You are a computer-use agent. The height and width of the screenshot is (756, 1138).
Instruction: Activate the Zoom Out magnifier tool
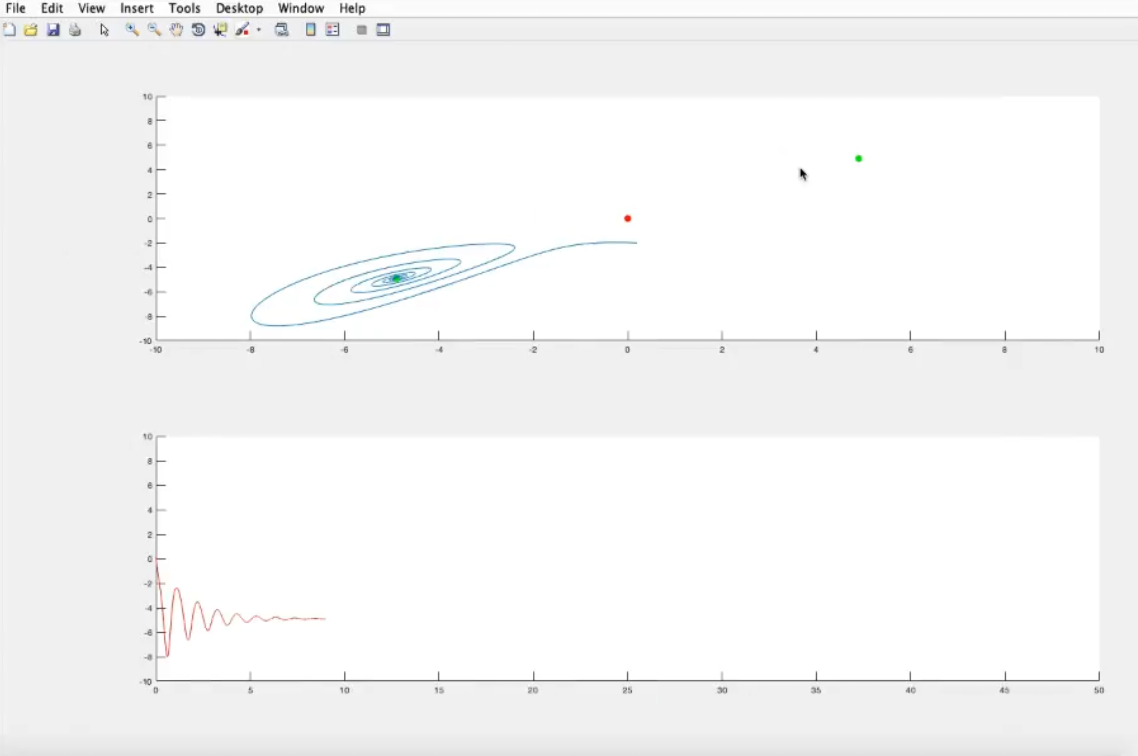[154, 30]
